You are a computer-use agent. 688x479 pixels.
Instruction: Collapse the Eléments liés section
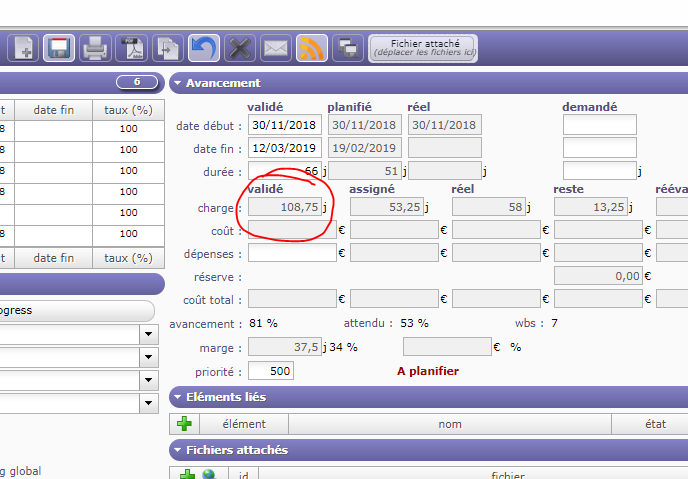click(x=178, y=397)
